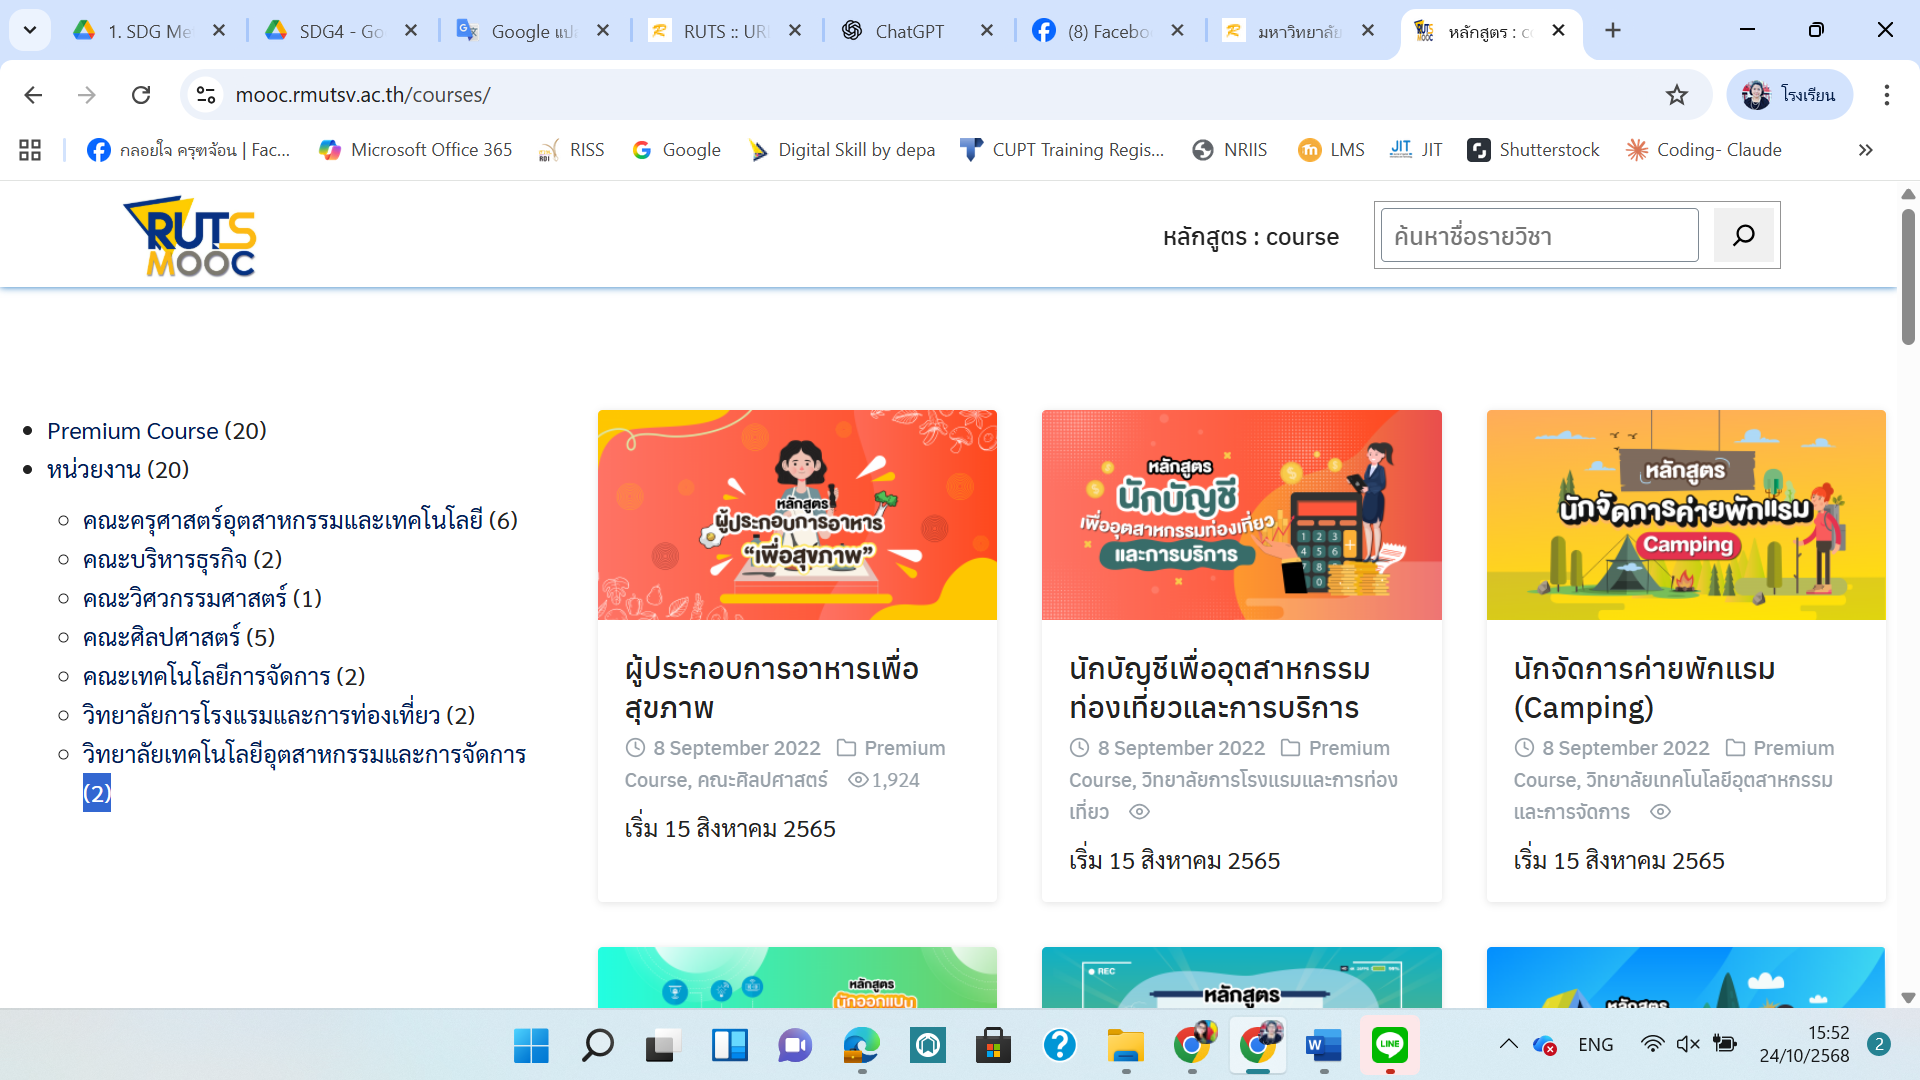This screenshot has height=1080, width=1920.
Task: Click the RUTS MOOC logo
Action: pos(189,237)
